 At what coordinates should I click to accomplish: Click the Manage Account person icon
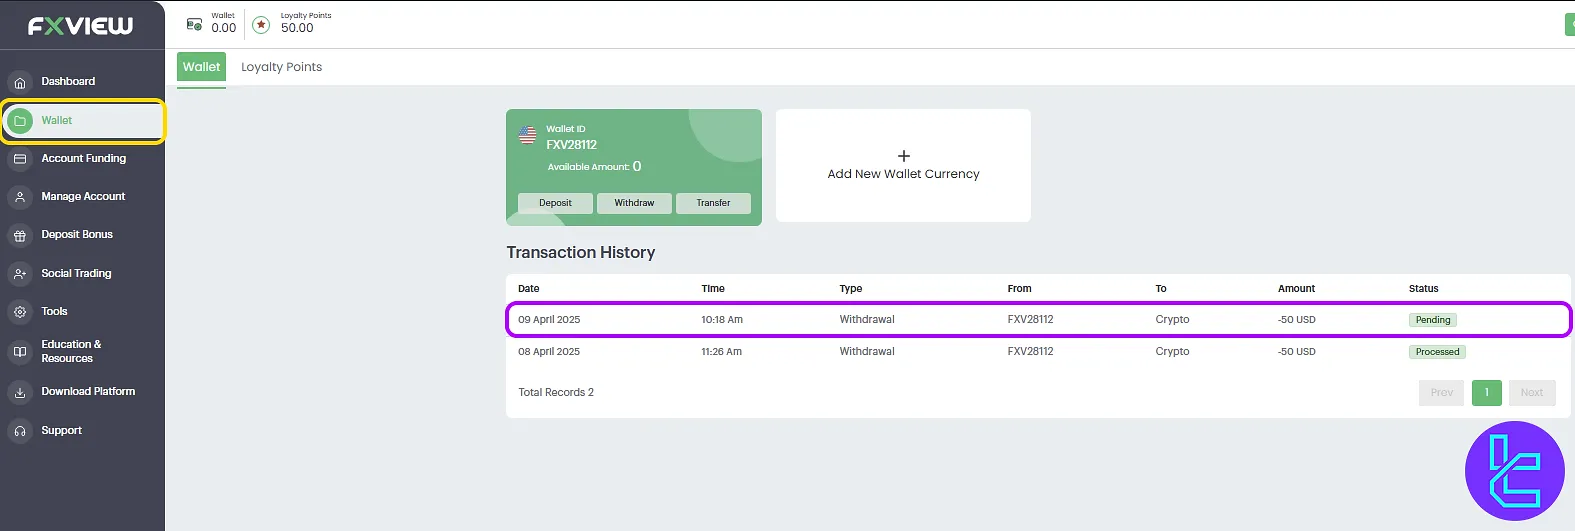(x=20, y=197)
